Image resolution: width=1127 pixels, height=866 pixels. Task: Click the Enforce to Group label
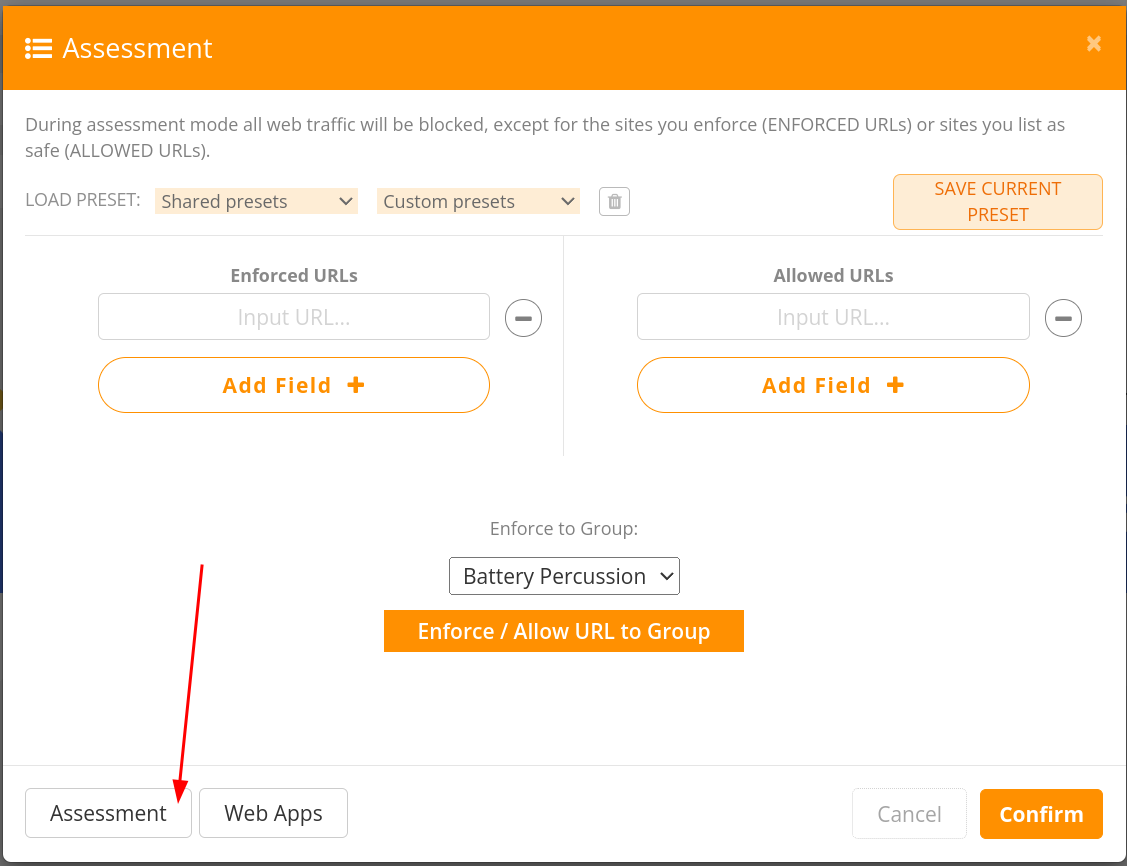[564, 529]
